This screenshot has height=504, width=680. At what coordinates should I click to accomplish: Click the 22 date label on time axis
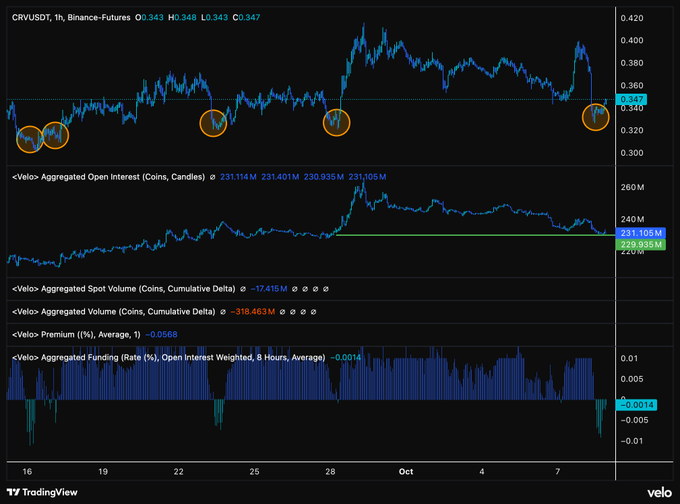coord(179,471)
